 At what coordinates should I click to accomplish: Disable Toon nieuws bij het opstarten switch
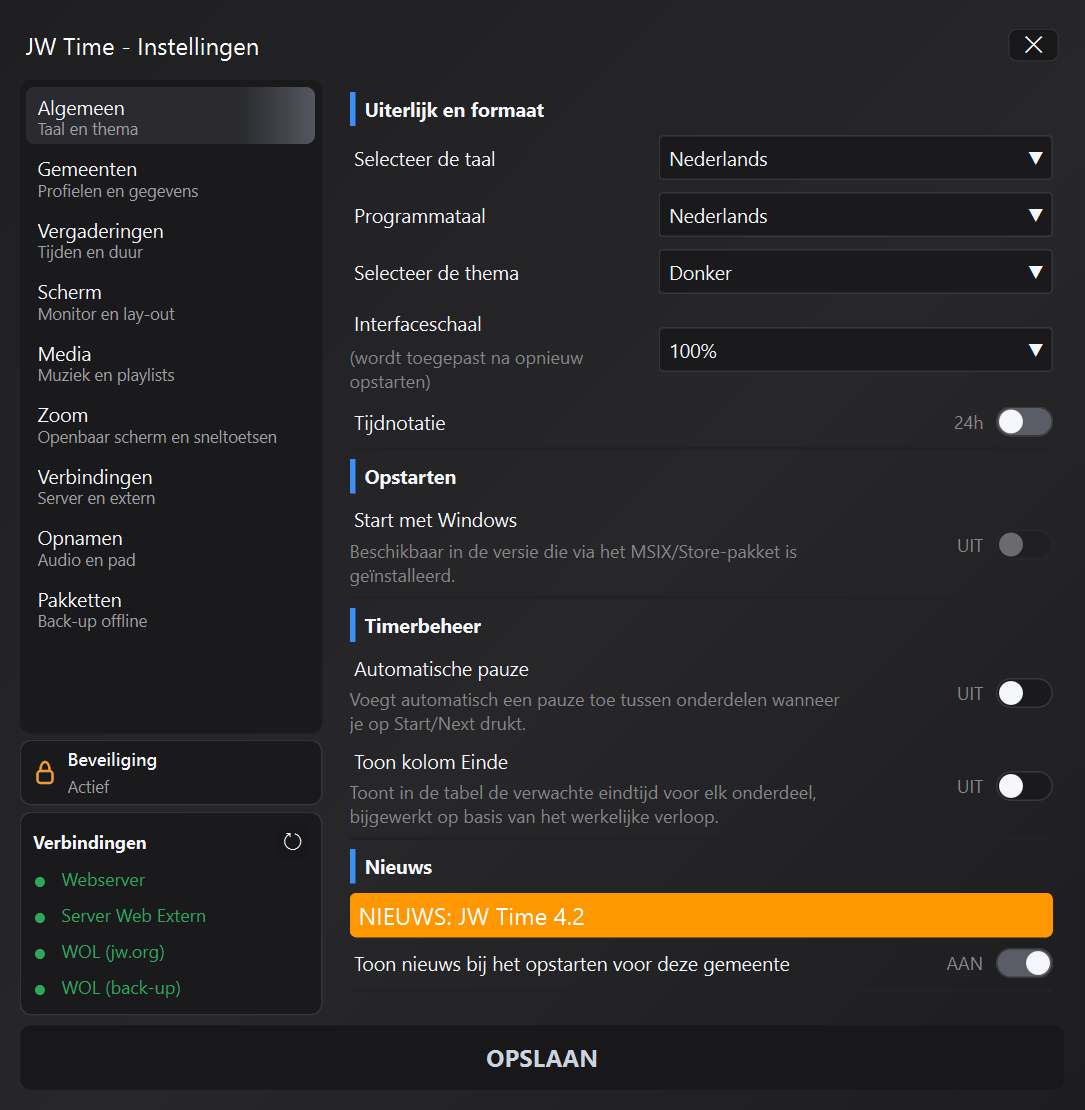pos(1024,963)
